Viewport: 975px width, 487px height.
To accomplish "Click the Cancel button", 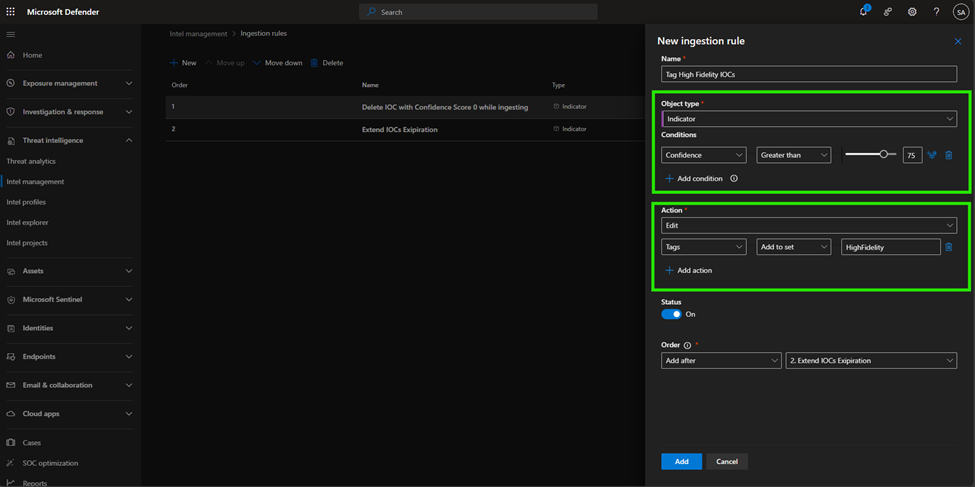I will pyautogui.click(x=727, y=461).
